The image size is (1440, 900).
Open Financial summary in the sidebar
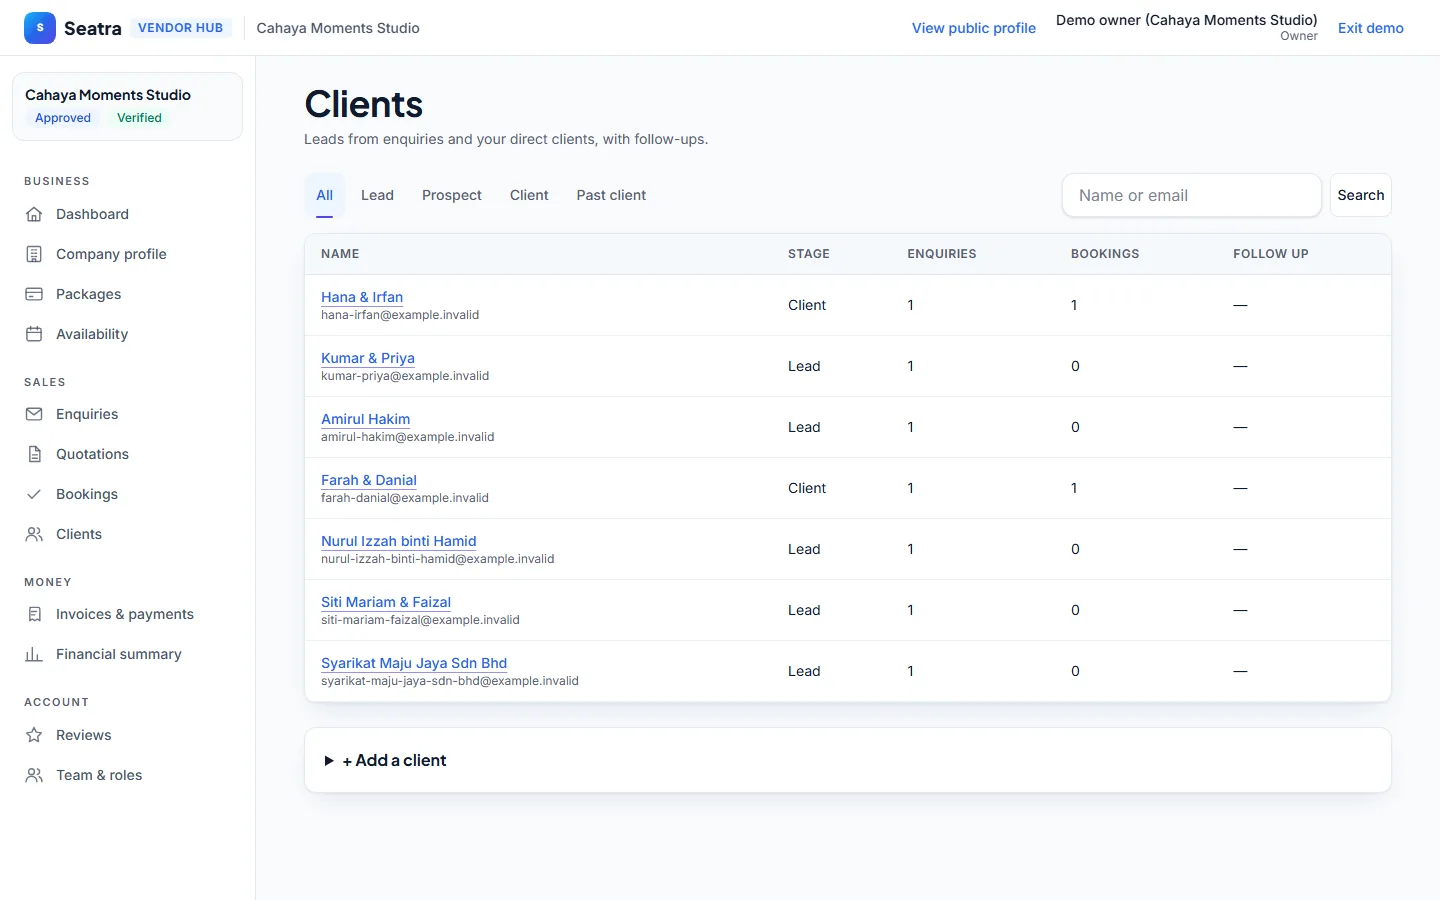click(x=127, y=654)
